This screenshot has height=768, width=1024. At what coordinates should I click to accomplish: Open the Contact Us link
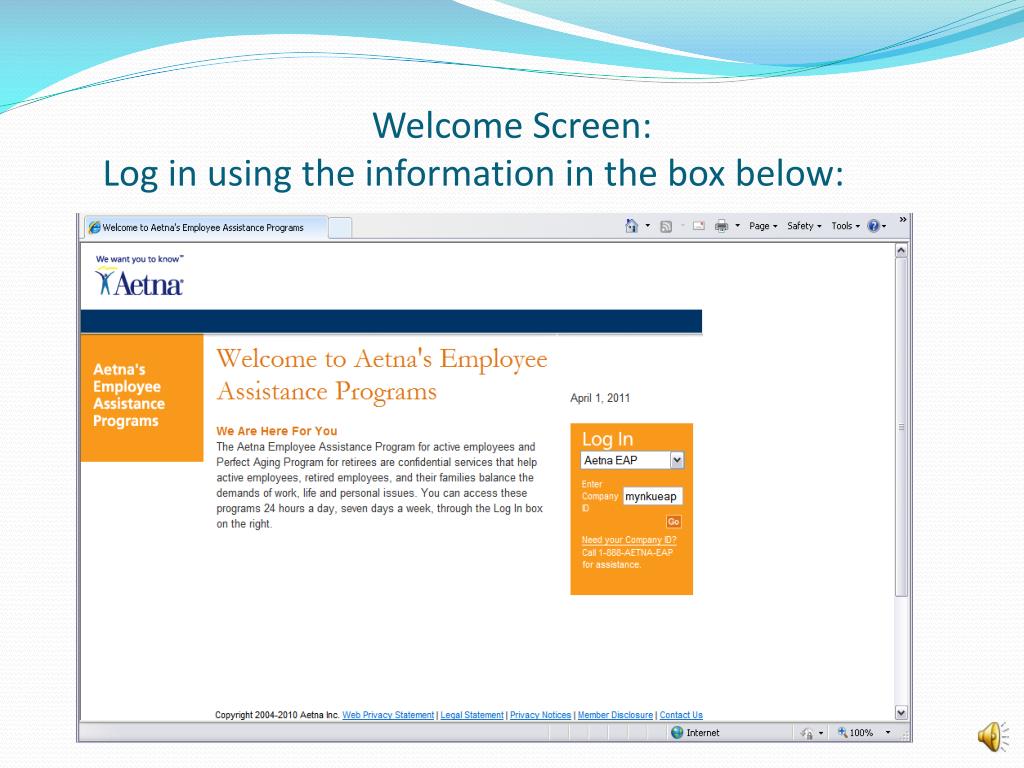coord(681,715)
